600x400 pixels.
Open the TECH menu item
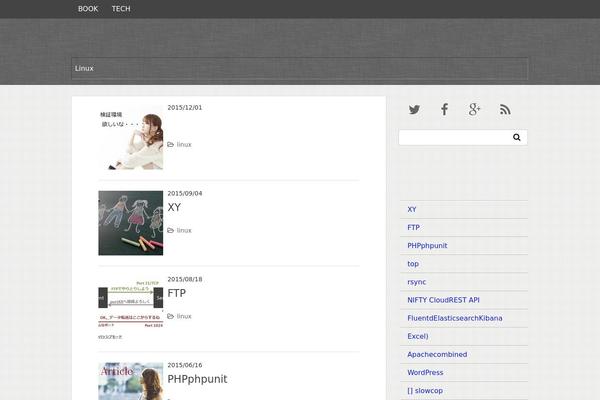pyautogui.click(x=121, y=9)
